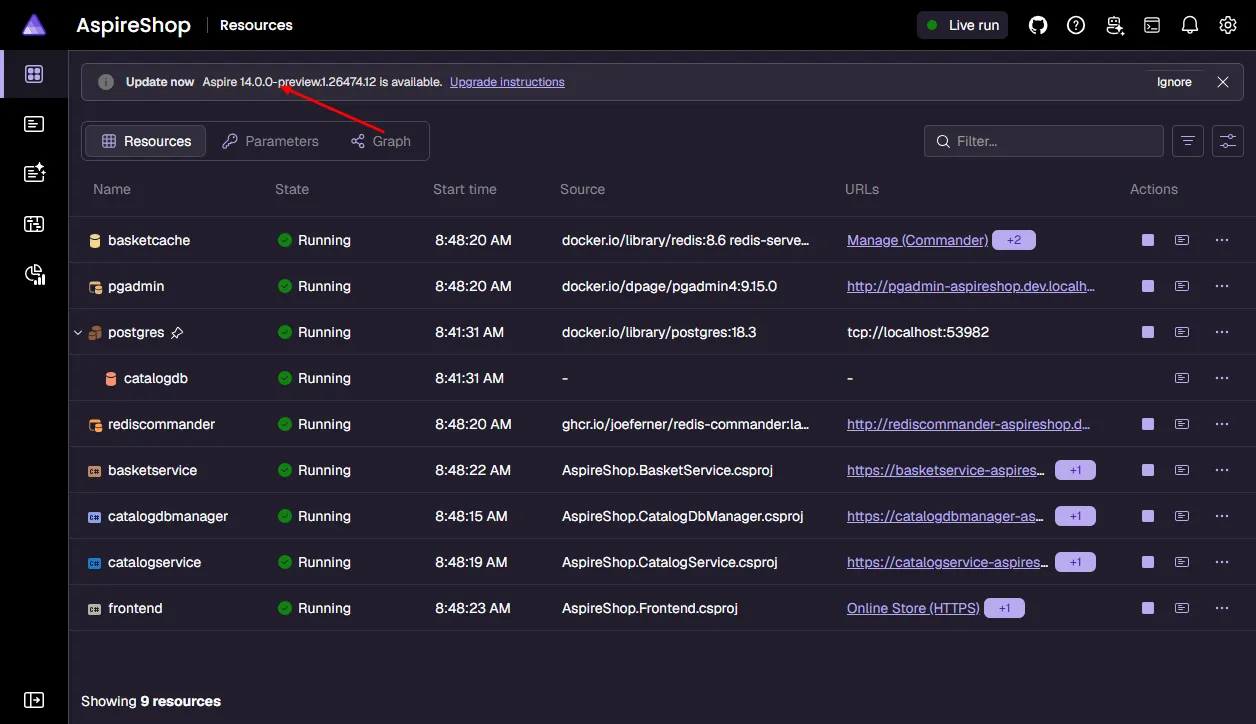1256x724 pixels.
Task: Open Traces page from sidebar
Action: pos(34,224)
